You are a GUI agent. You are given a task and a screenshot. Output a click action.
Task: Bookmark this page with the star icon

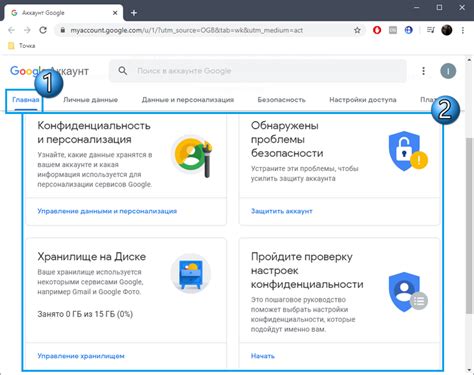(357, 30)
